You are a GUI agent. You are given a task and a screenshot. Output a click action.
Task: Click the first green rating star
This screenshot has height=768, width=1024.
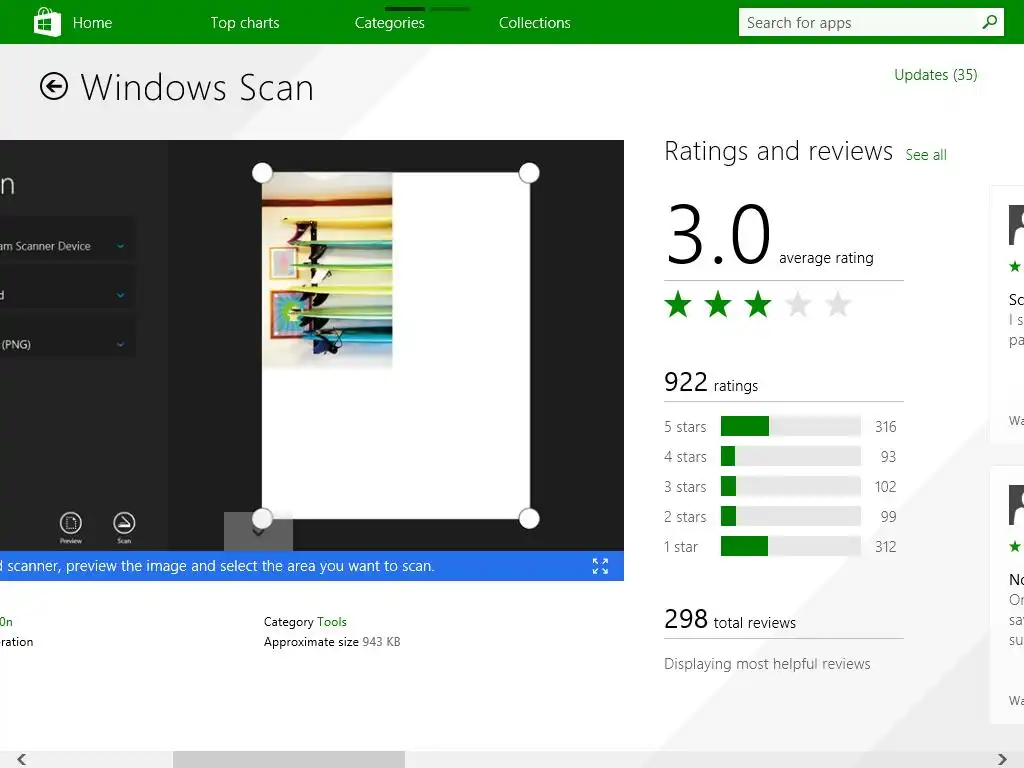pos(678,304)
